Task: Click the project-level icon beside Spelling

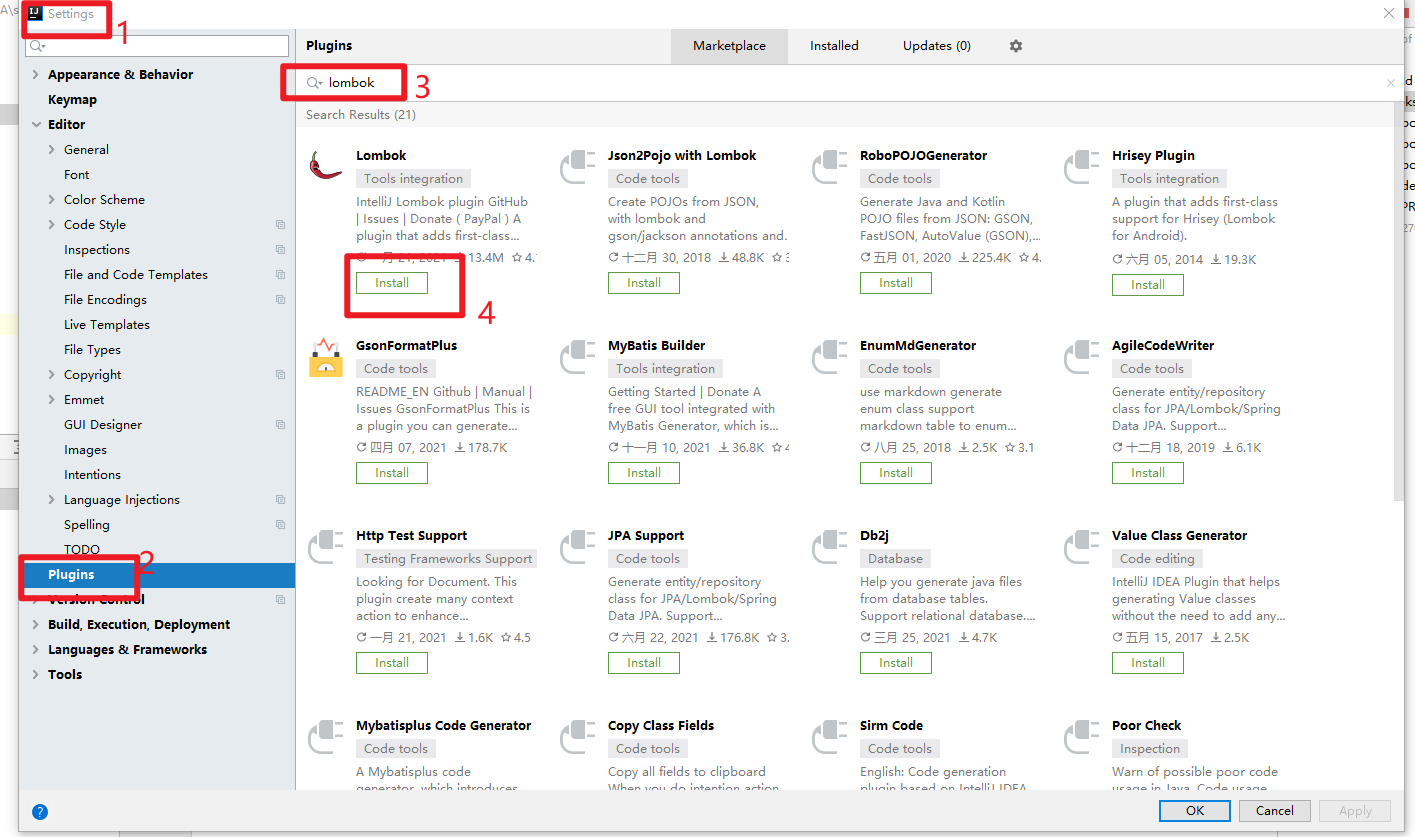Action: pyautogui.click(x=281, y=525)
